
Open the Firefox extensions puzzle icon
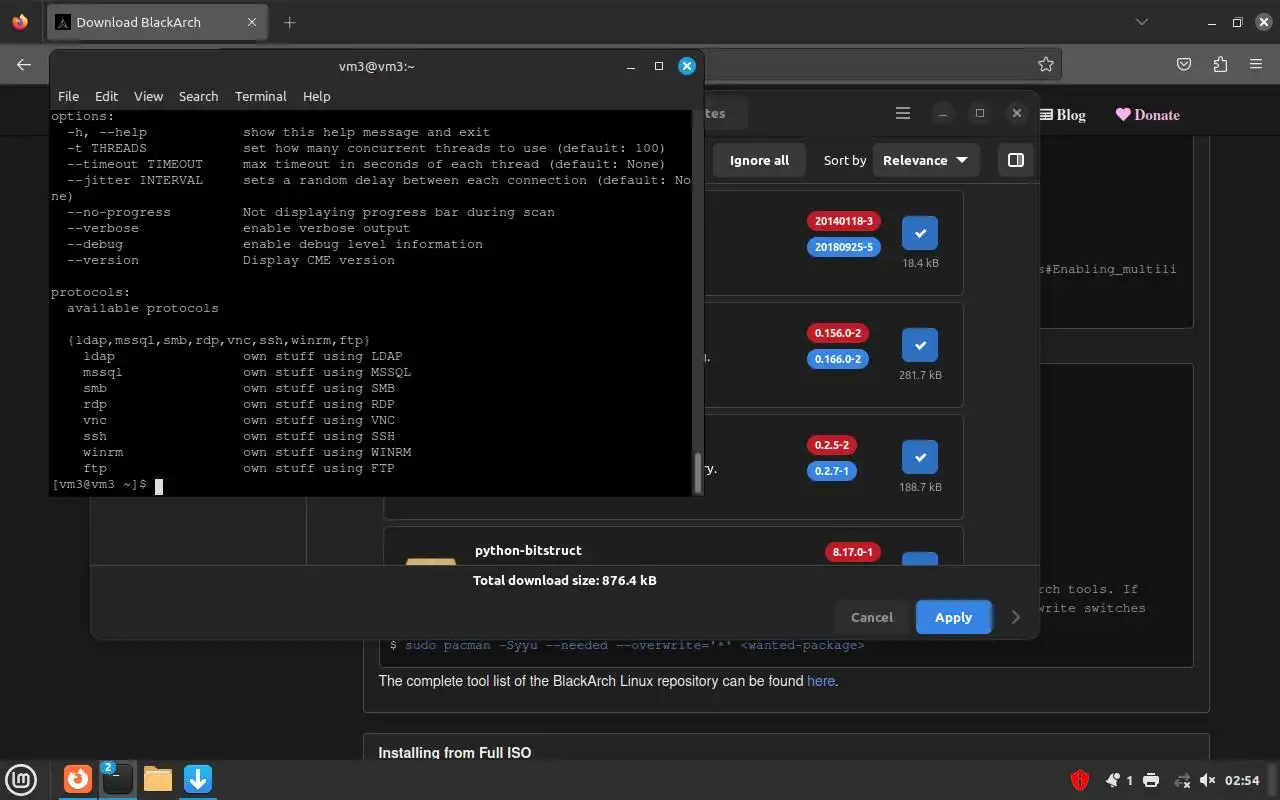coord(1220,64)
